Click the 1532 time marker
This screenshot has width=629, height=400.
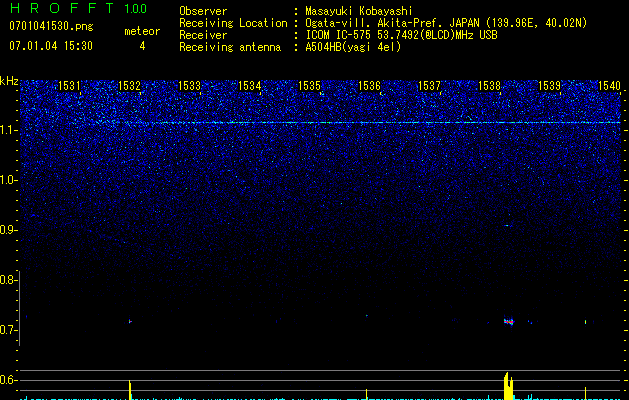(130, 85)
